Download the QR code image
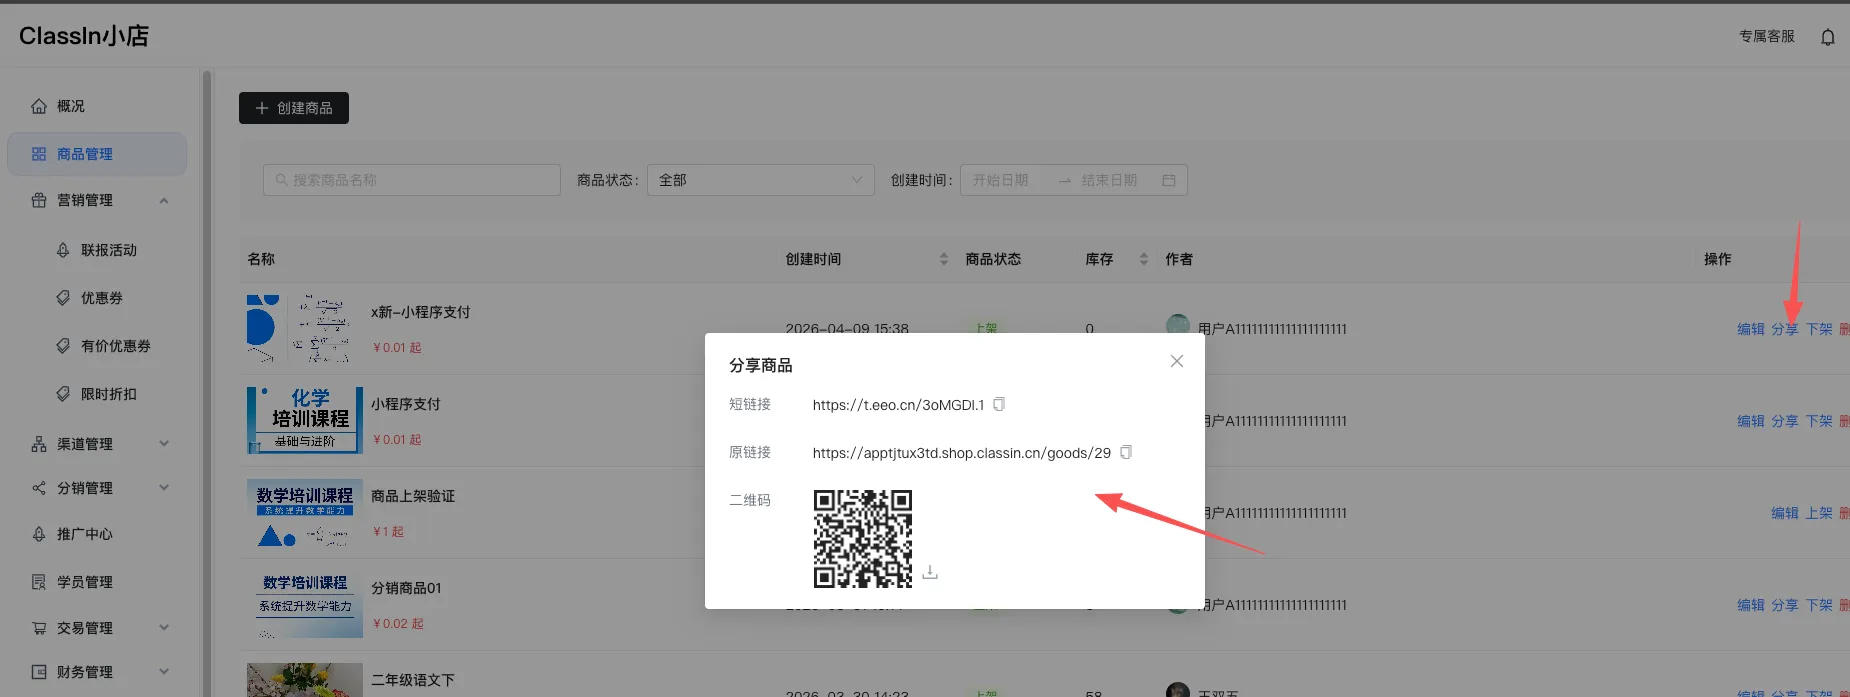1850x697 pixels. tap(930, 572)
